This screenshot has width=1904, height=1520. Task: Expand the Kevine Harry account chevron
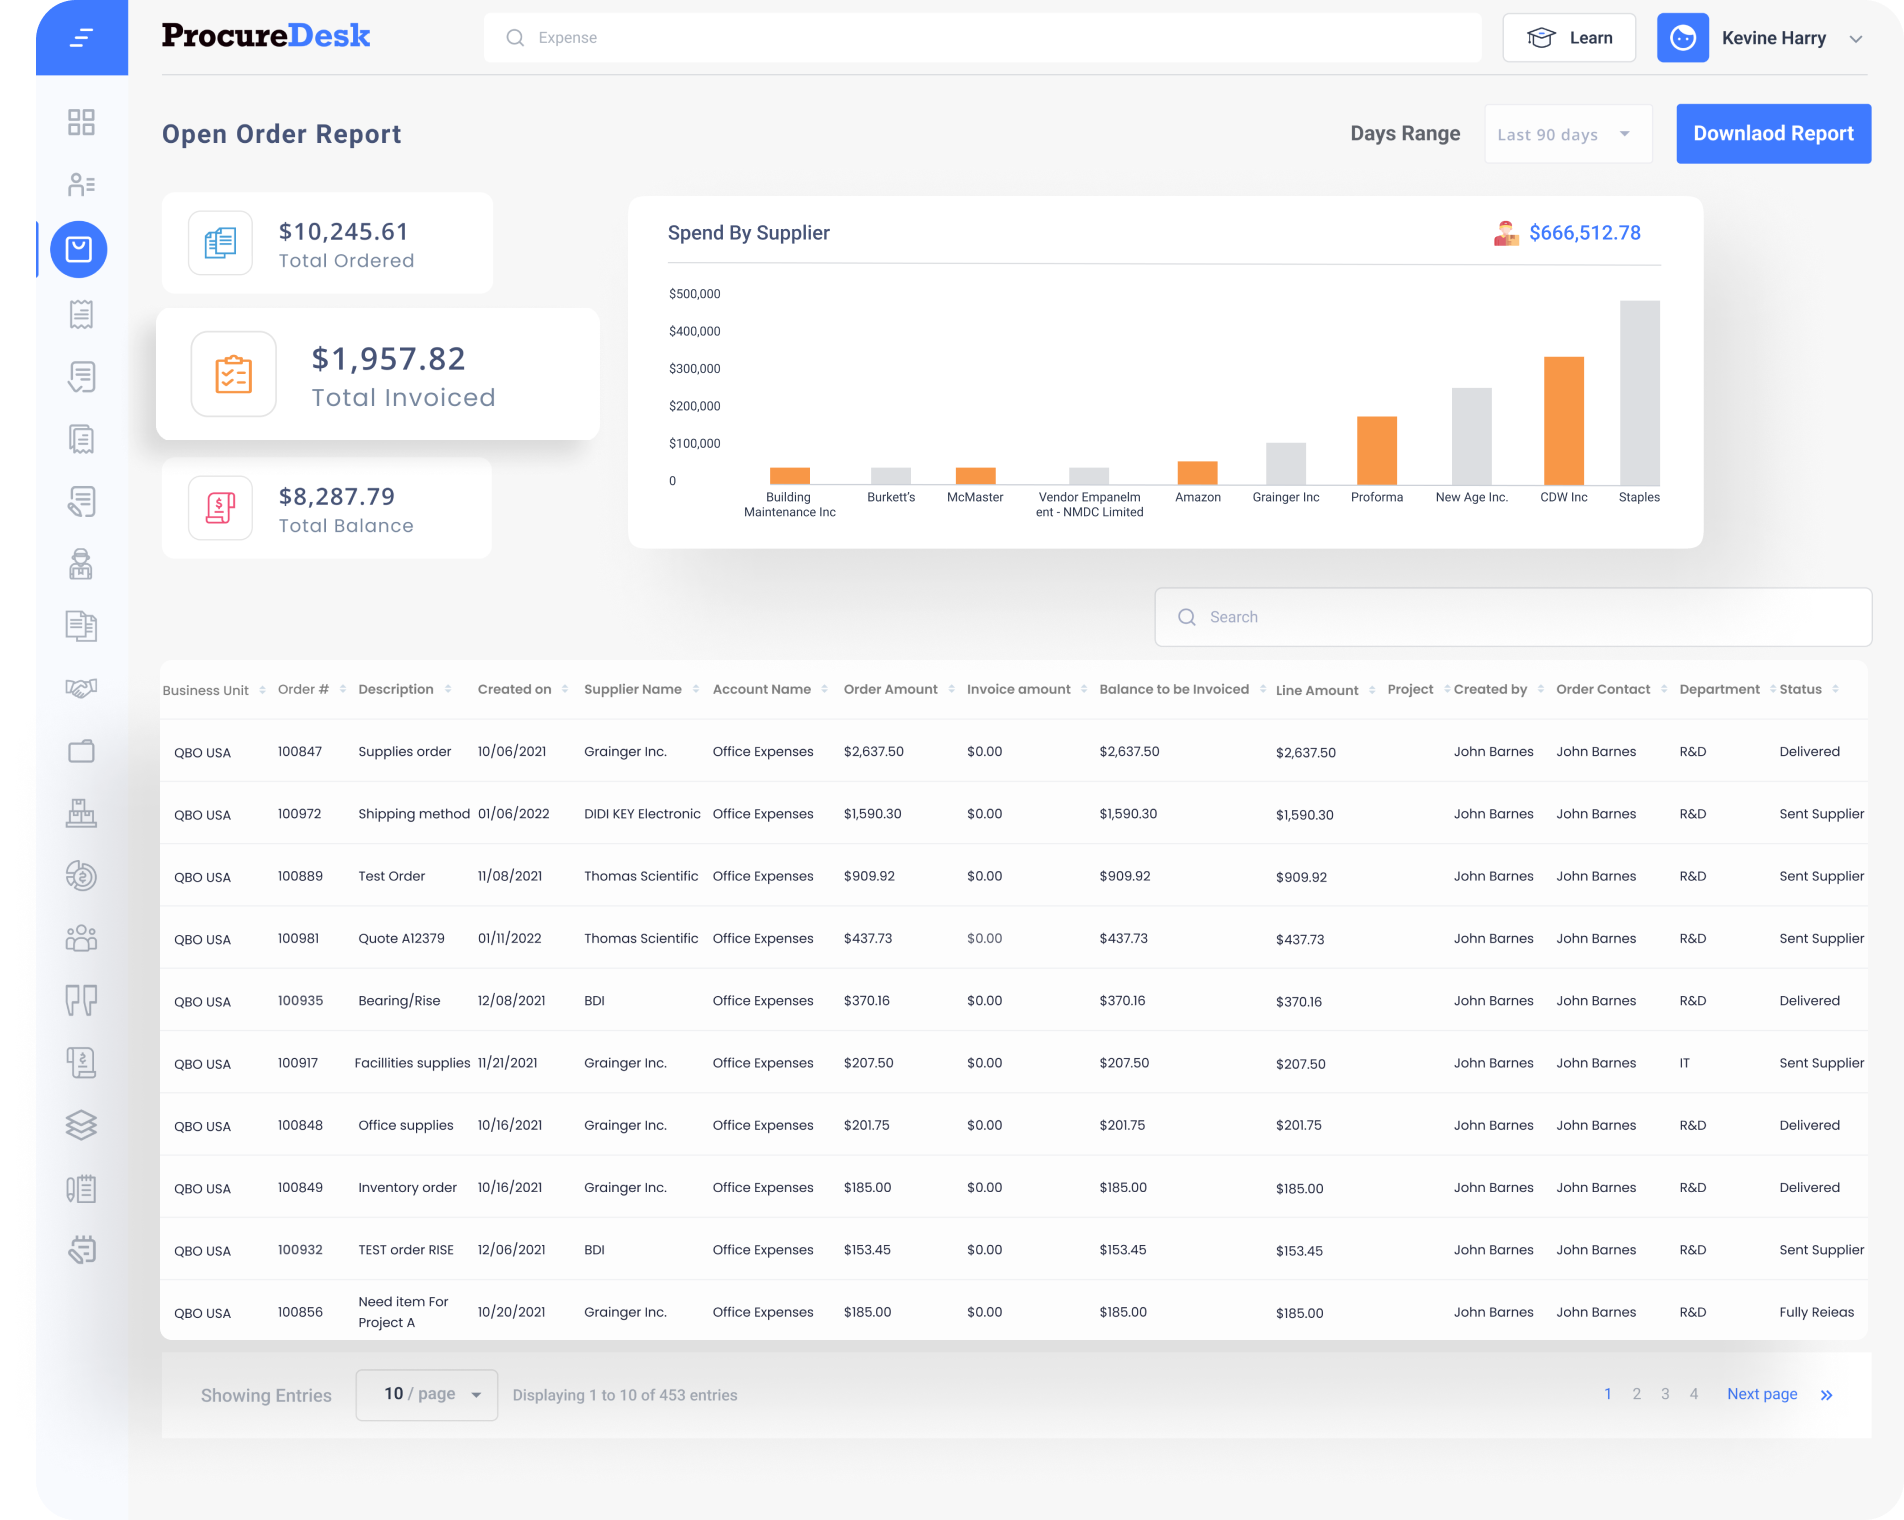[1856, 39]
